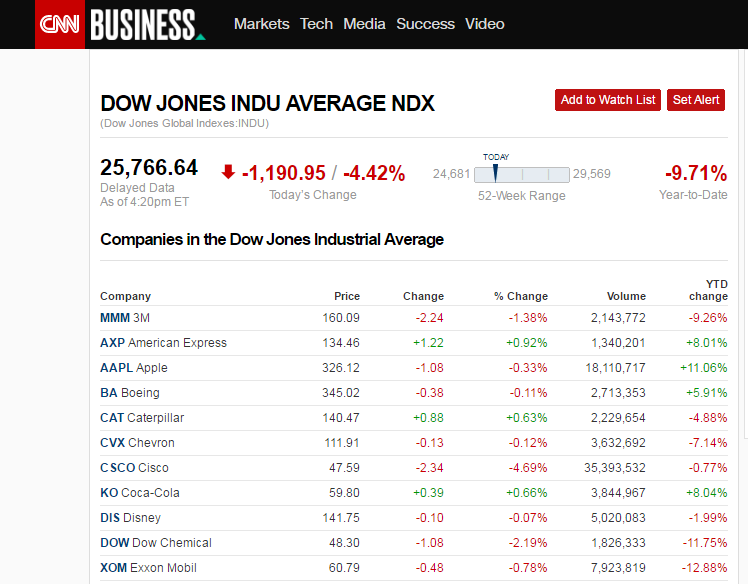Open the Video navigation item
The image size is (748, 584).
485,24
